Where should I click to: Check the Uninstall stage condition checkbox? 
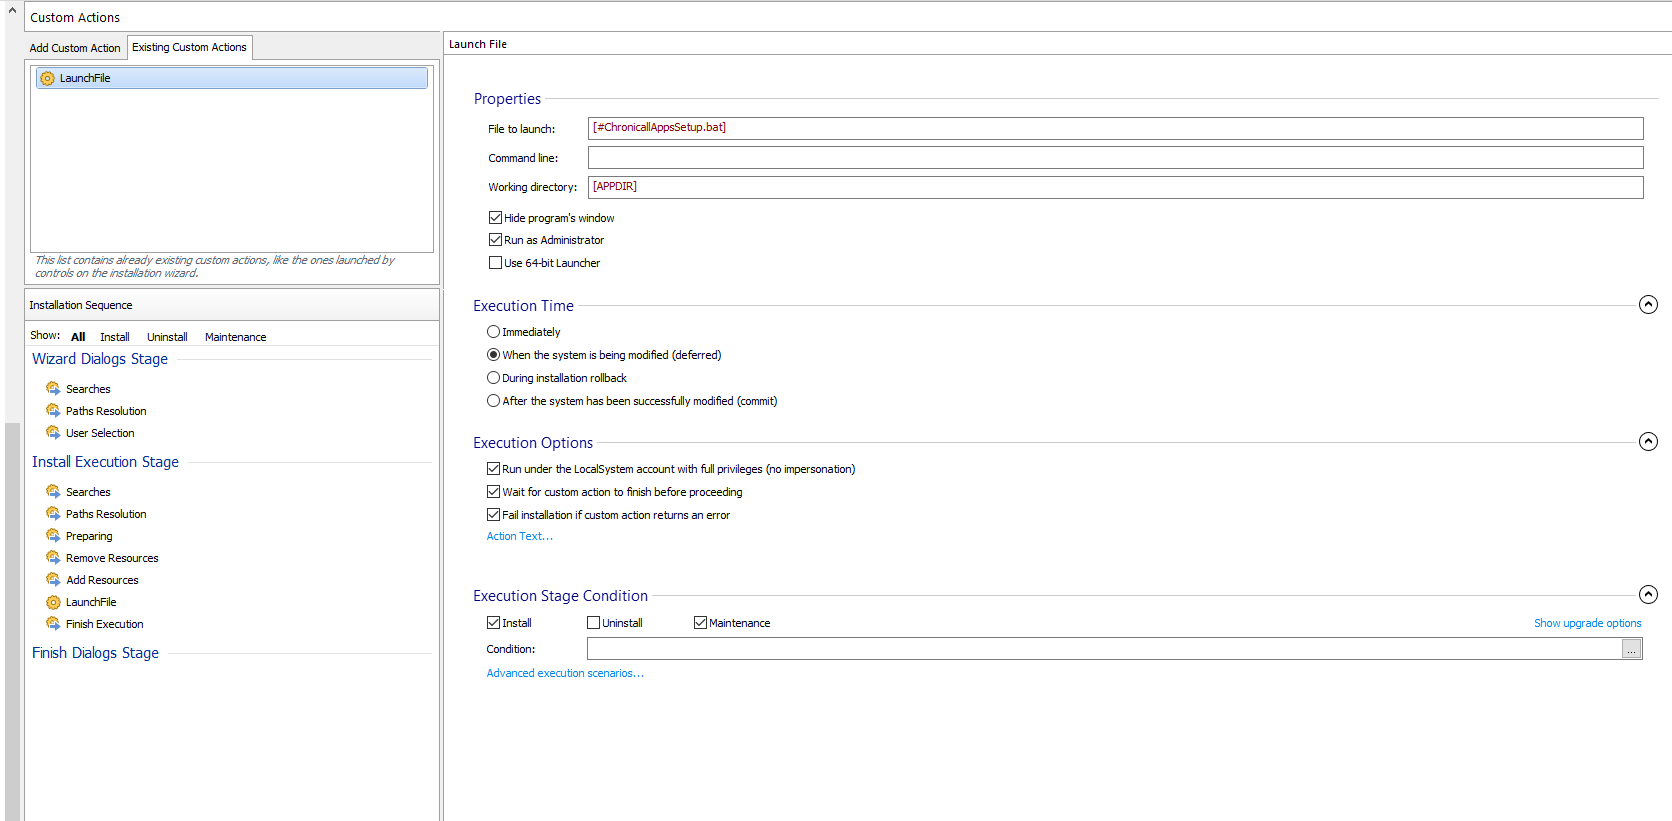click(x=593, y=622)
